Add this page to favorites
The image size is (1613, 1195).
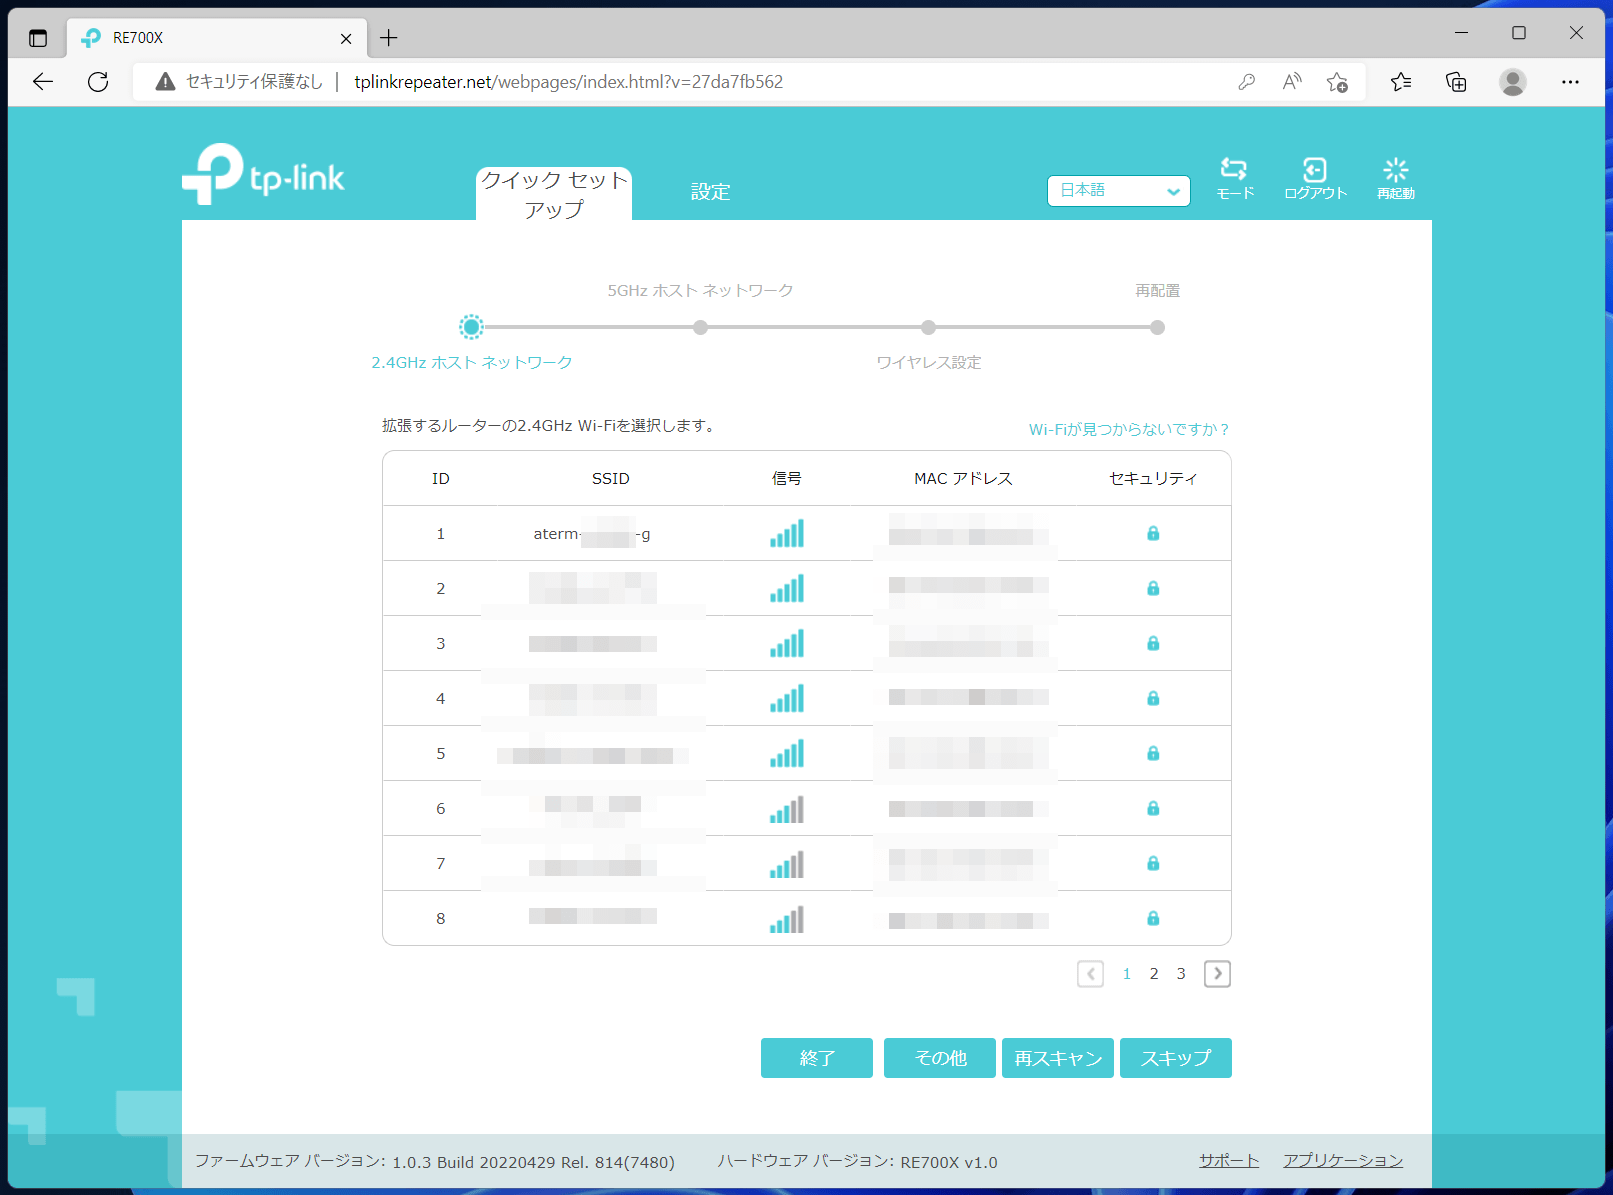tap(1337, 82)
